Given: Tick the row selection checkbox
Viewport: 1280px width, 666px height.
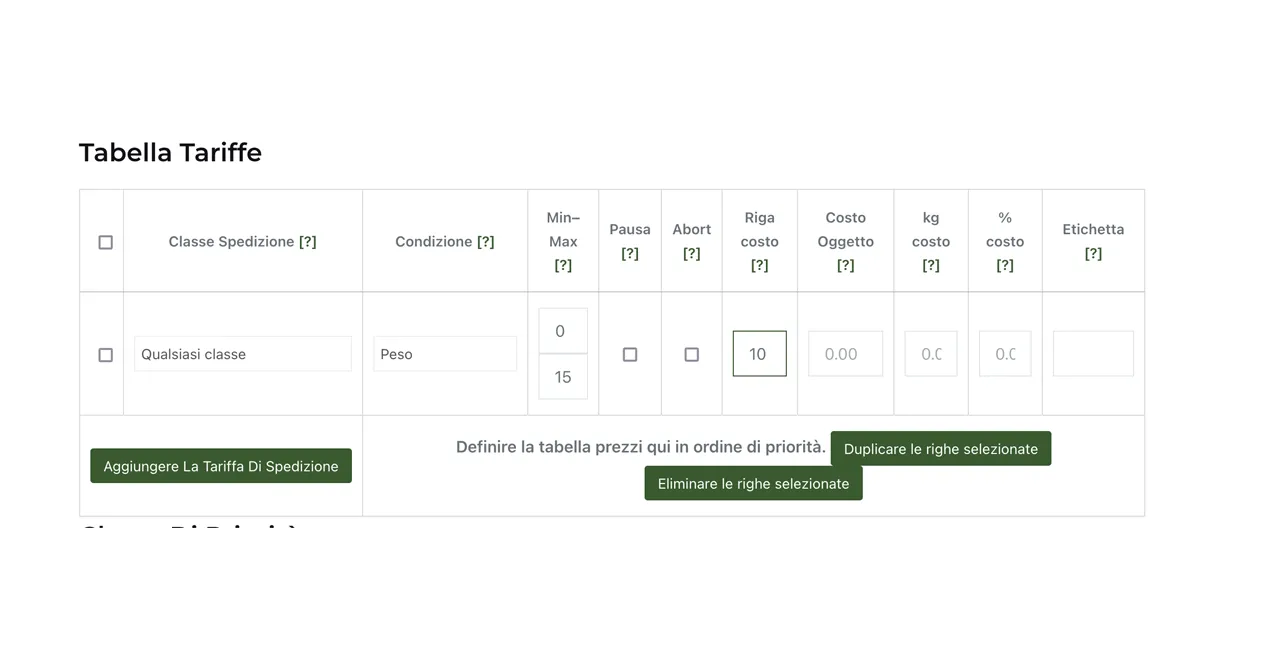Looking at the screenshot, I should [x=106, y=355].
